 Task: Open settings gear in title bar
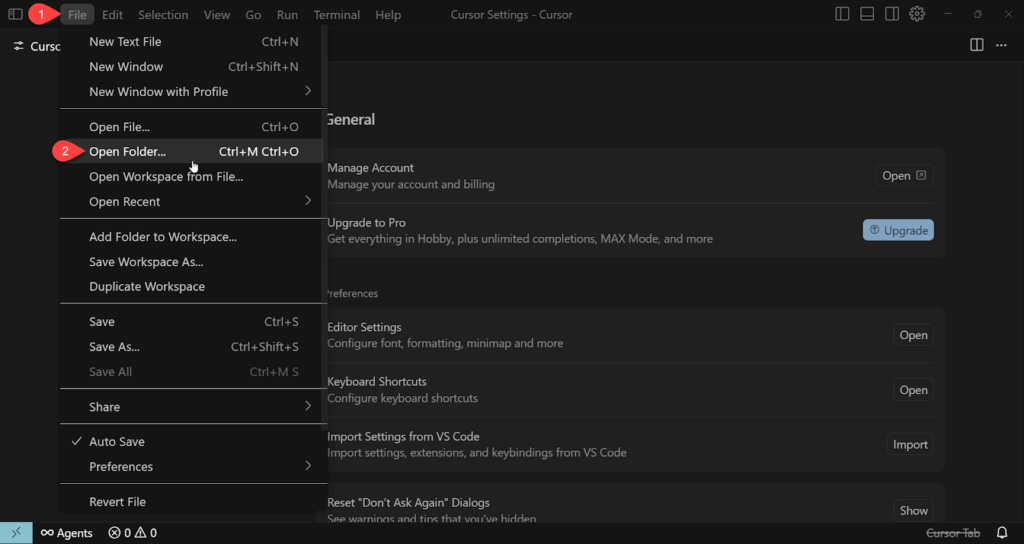[x=918, y=14]
